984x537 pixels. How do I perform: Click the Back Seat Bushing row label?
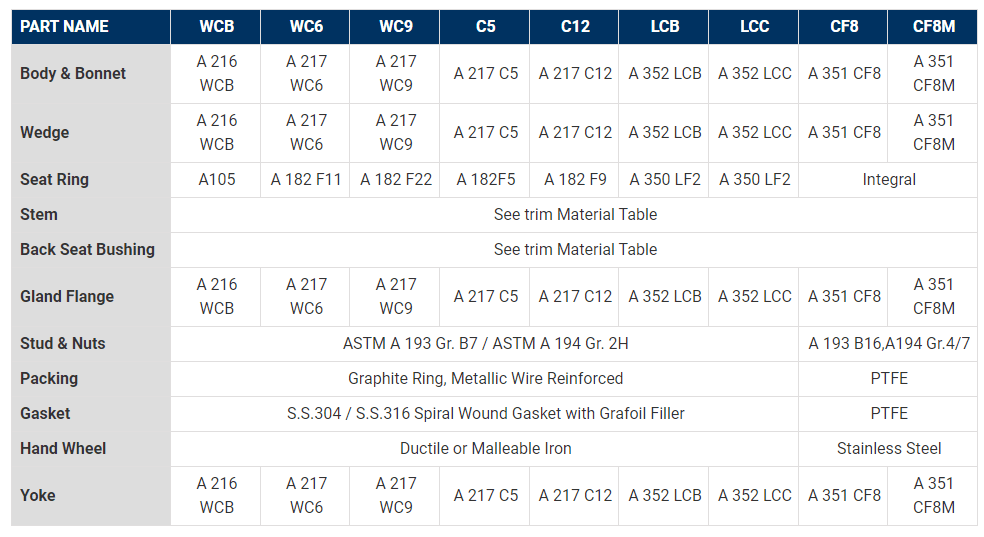pyautogui.click(x=87, y=249)
